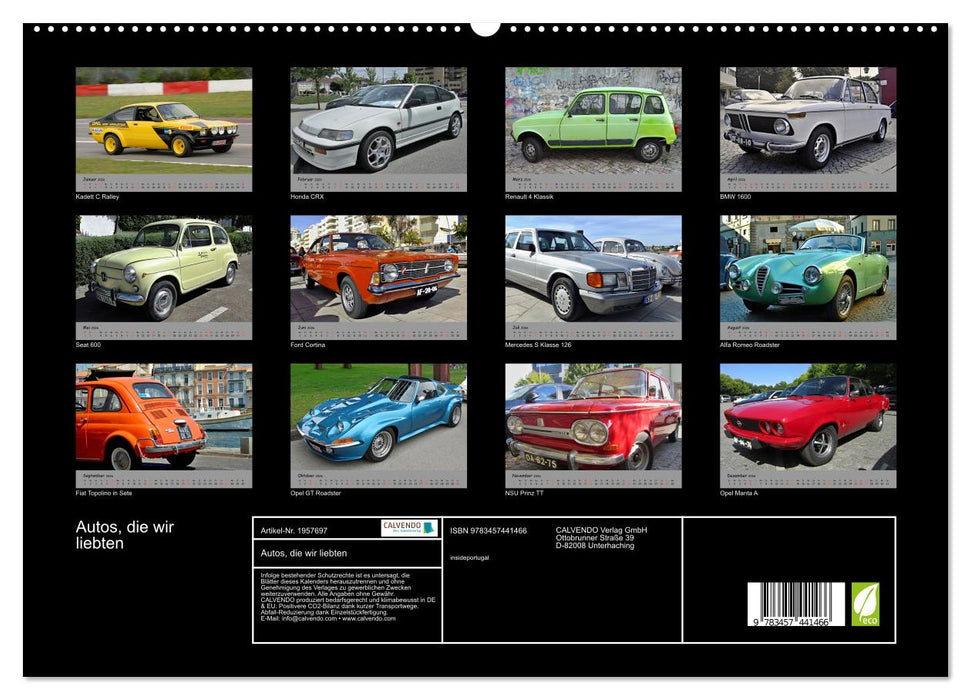Open the Renault 4 Klassik image
Screen dimensions: 971x700
(592, 122)
